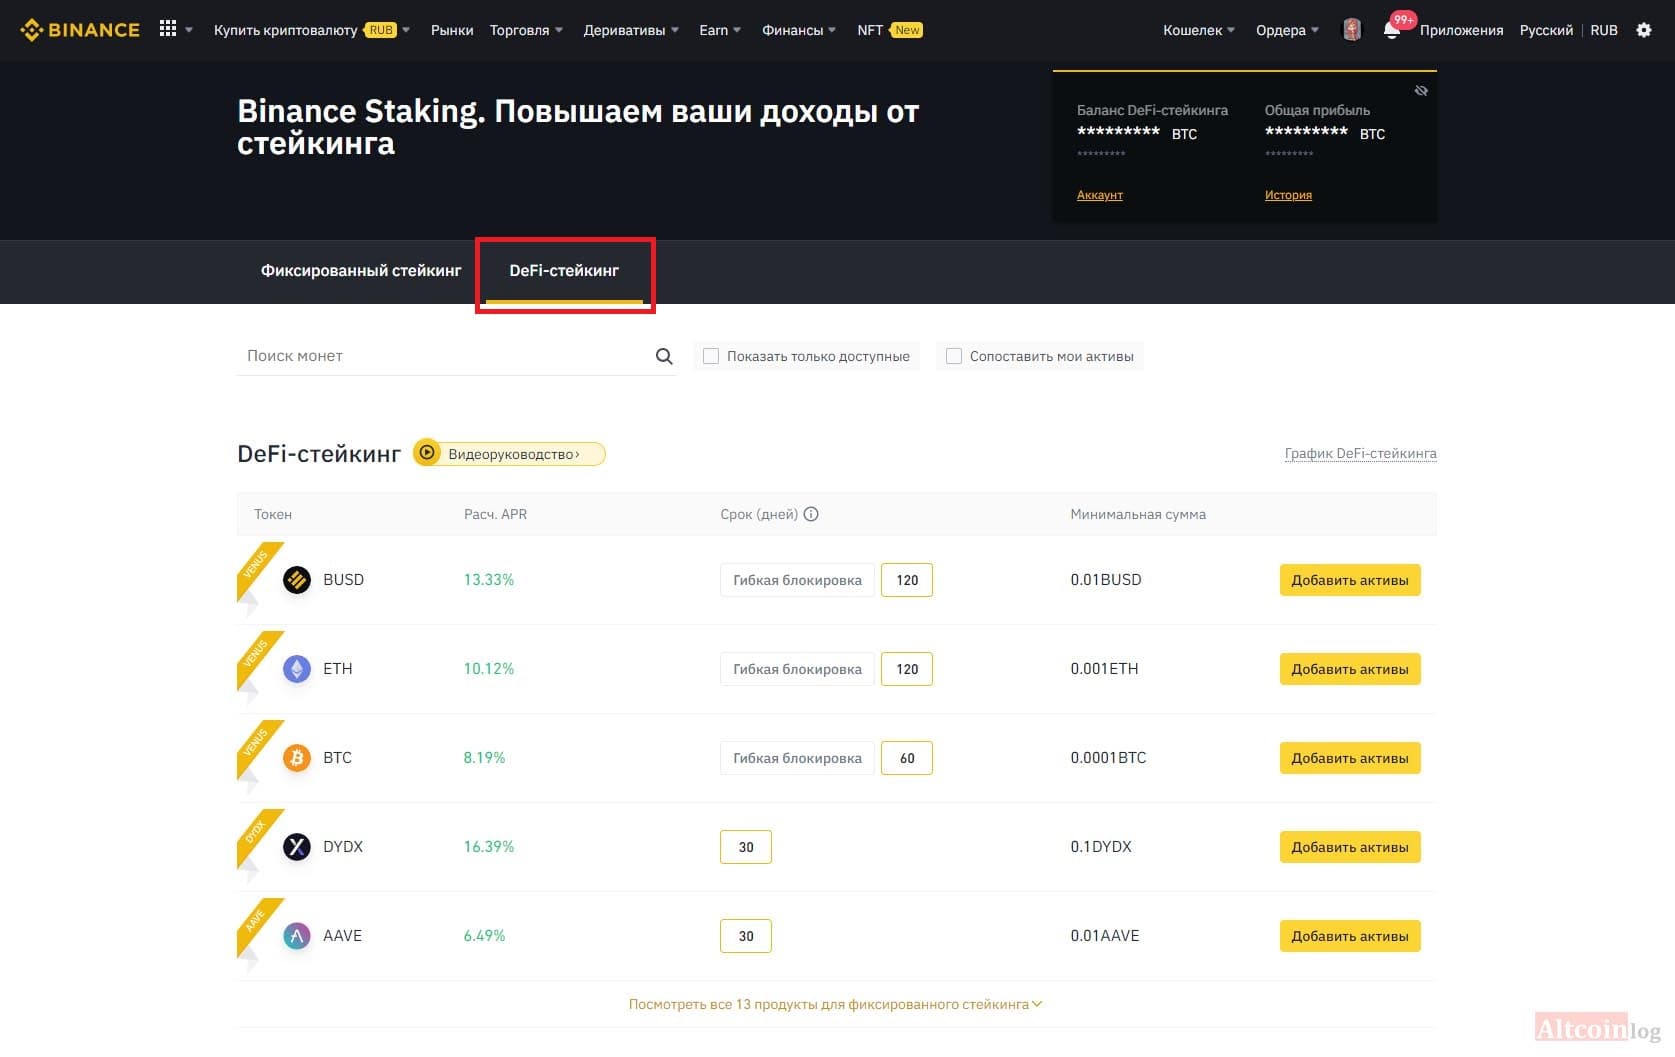Click the search magnifier icon
1675x1057 pixels.
coord(664,356)
